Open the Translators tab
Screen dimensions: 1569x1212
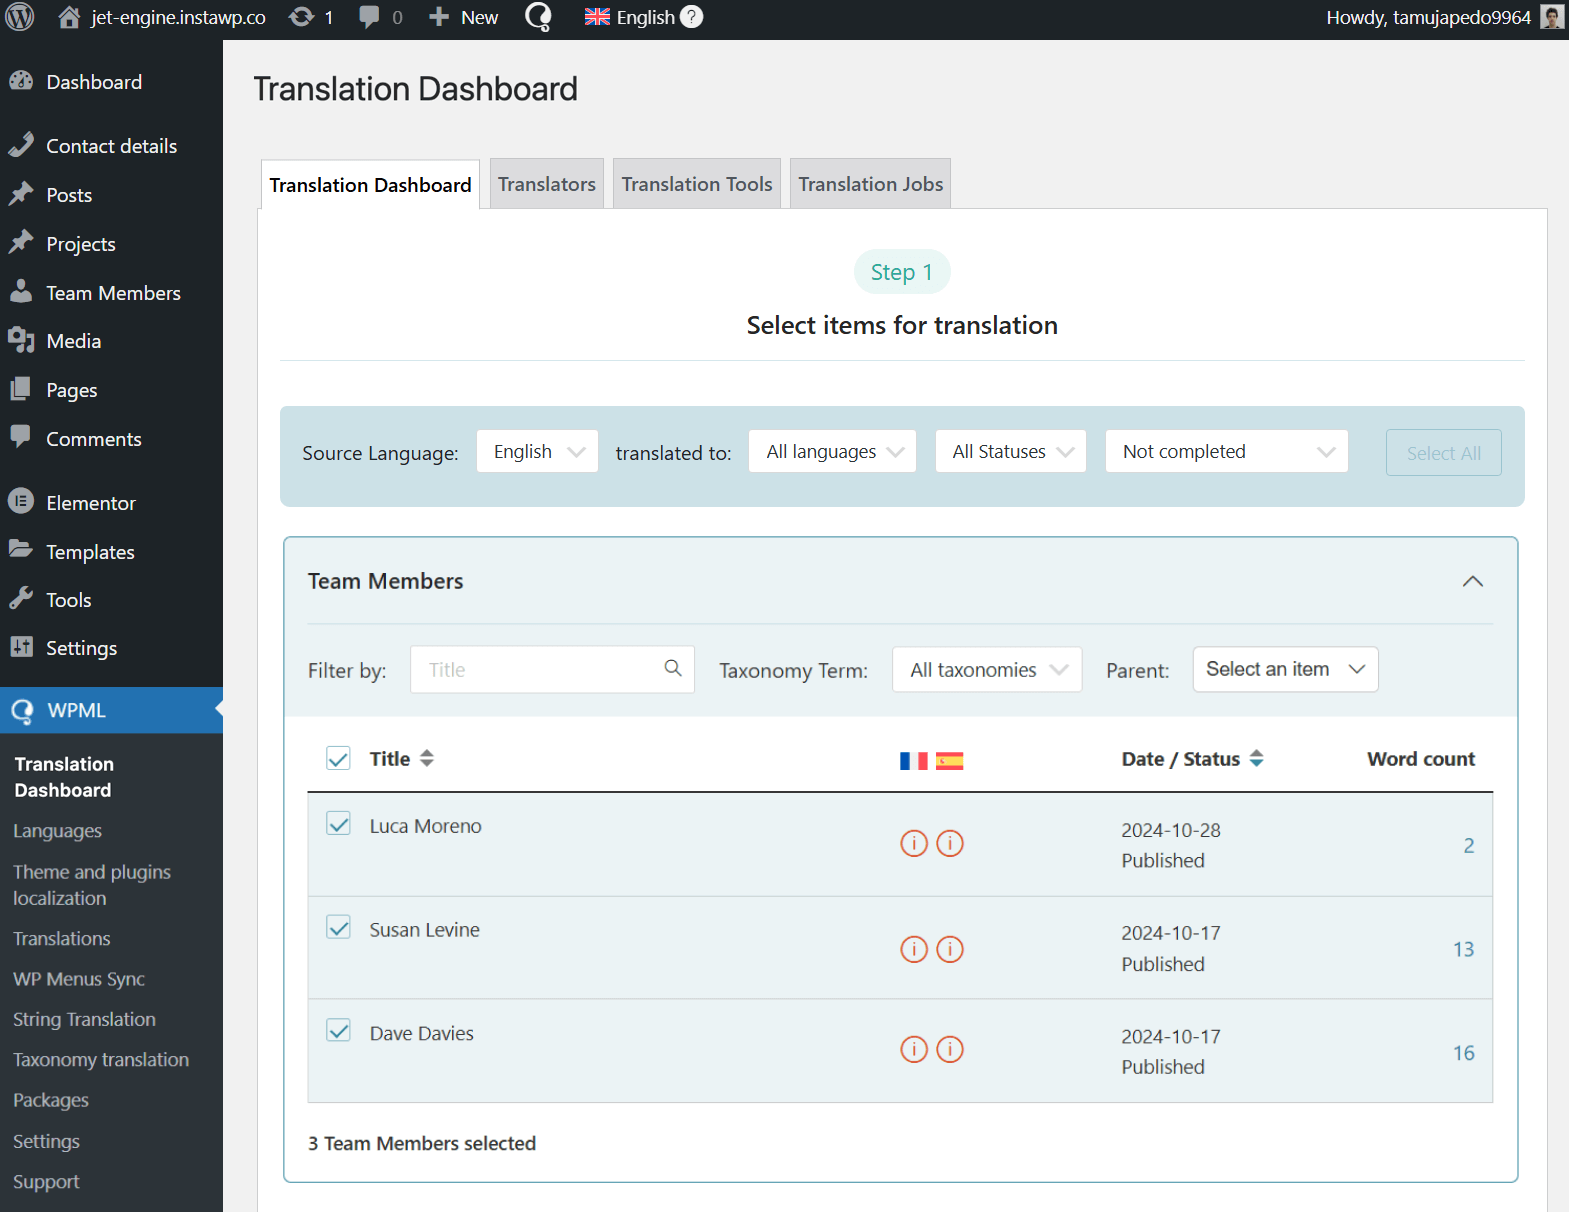click(546, 184)
